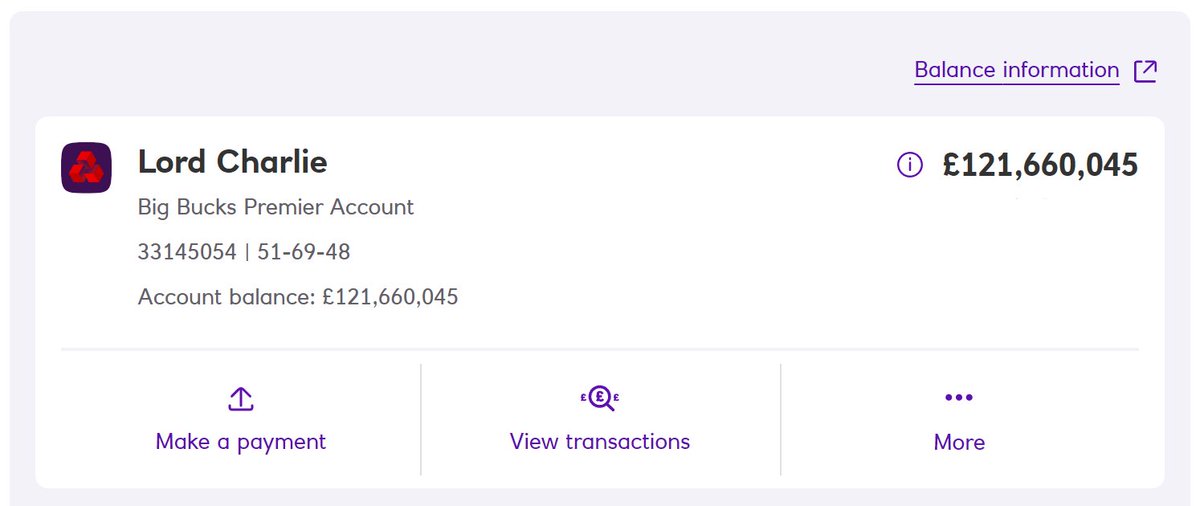This screenshot has height=506, width=1200.
Task: Click the magnifier pound transactions icon
Action: tap(600, 398)
